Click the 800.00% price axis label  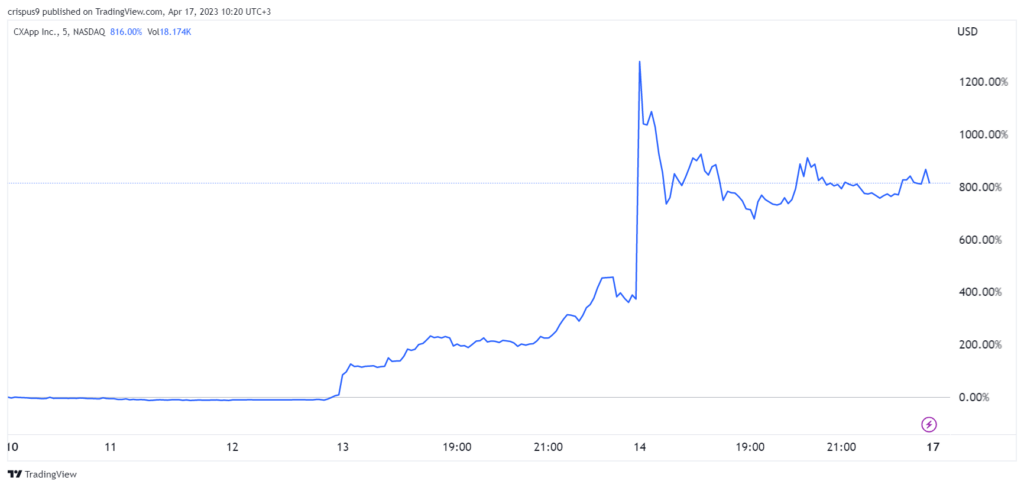[x=980, y=187]
